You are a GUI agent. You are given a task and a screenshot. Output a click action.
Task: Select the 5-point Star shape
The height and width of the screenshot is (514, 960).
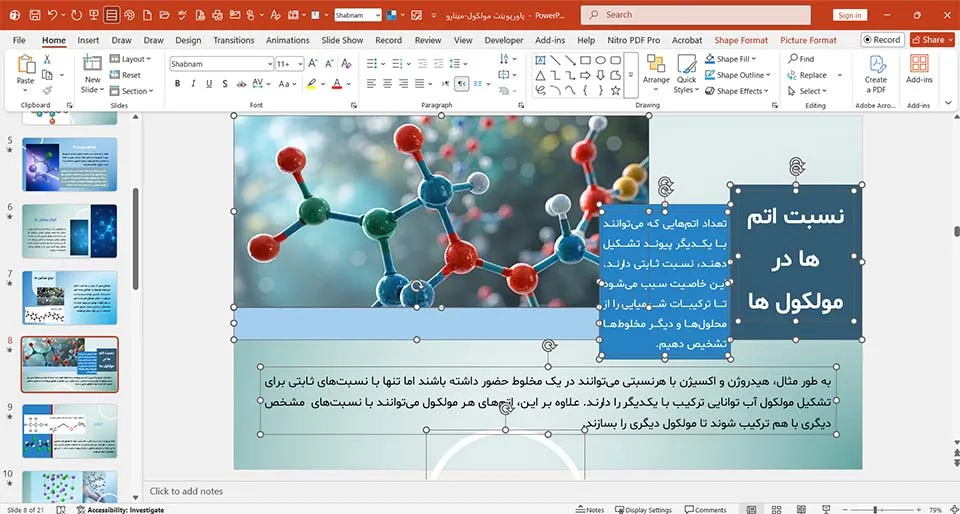coord(615,91)
